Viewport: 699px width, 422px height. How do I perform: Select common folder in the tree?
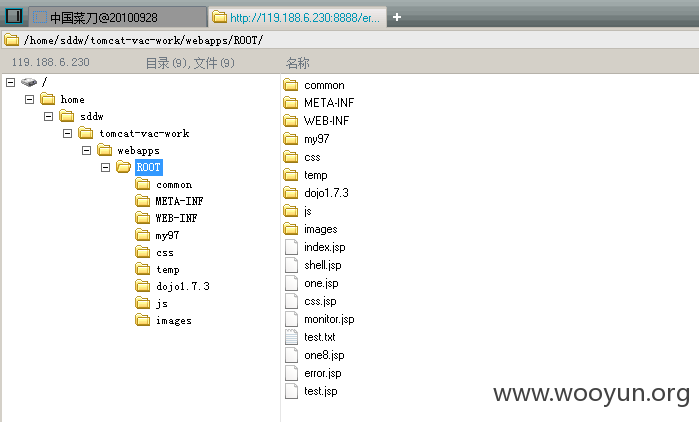click(x=174, y=184)
